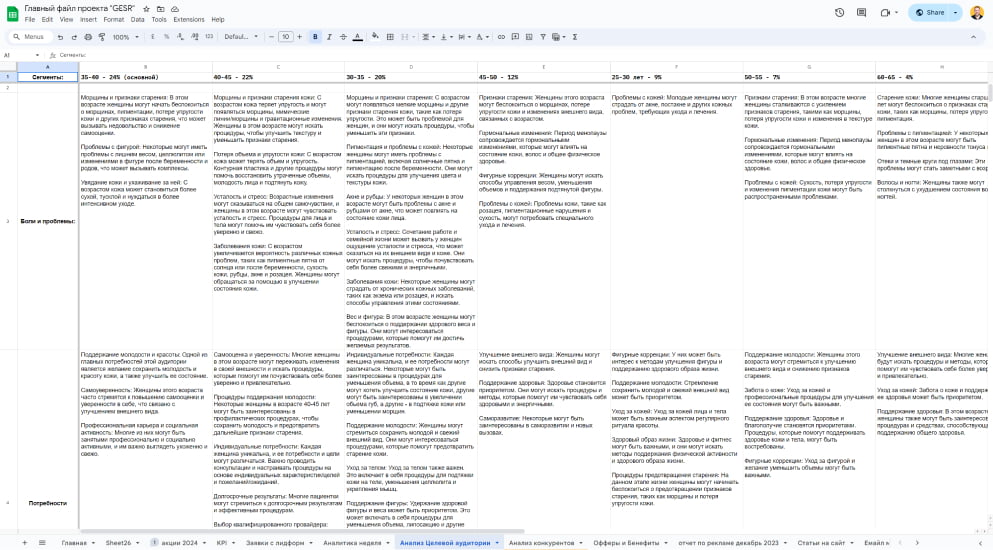Click the font size field showing 10
Image resolution: width=993 pixels, height=550 pixels.
point(286,37)
